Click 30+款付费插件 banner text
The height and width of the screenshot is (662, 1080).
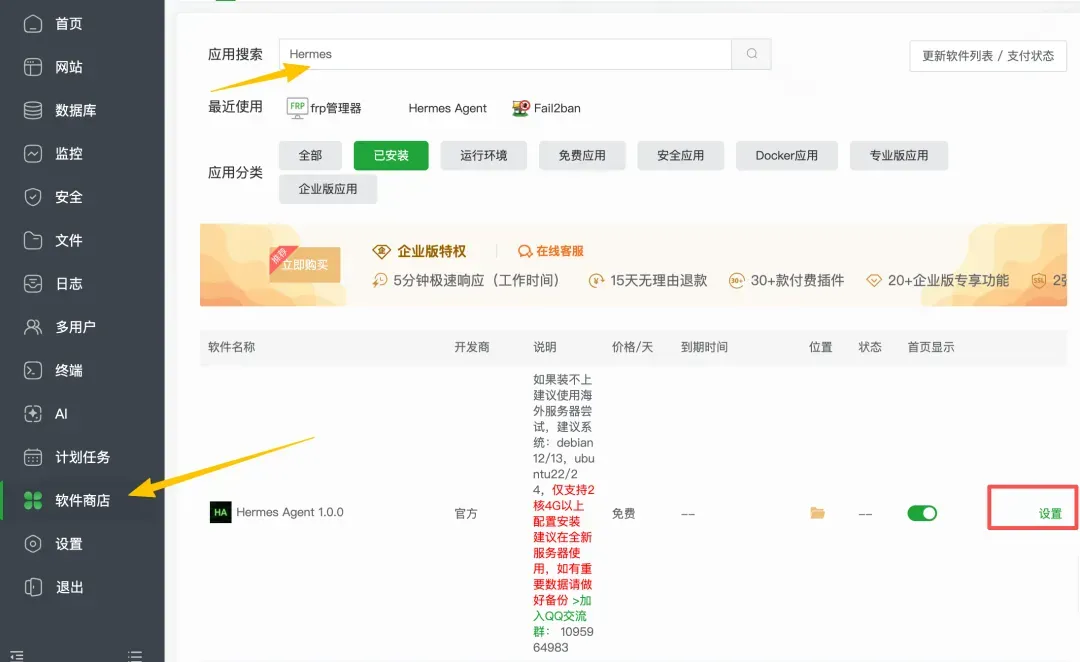797,280
